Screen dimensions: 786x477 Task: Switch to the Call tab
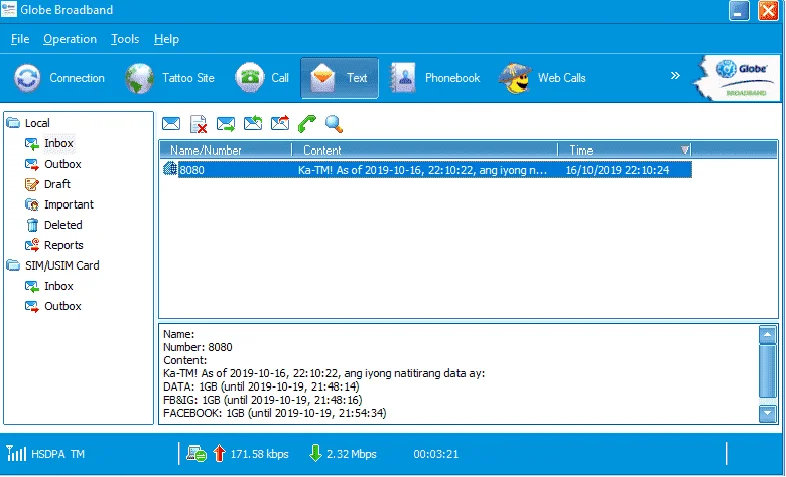(x=262, y=78)
